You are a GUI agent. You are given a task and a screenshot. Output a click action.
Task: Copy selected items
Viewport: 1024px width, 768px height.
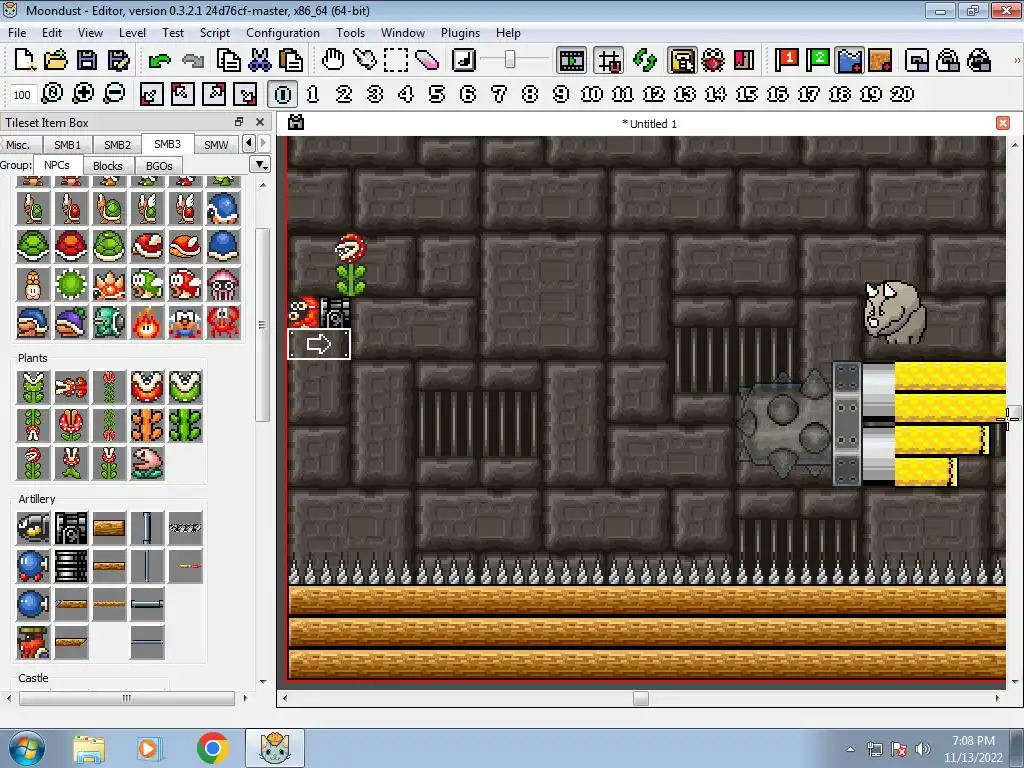point(229,60)
